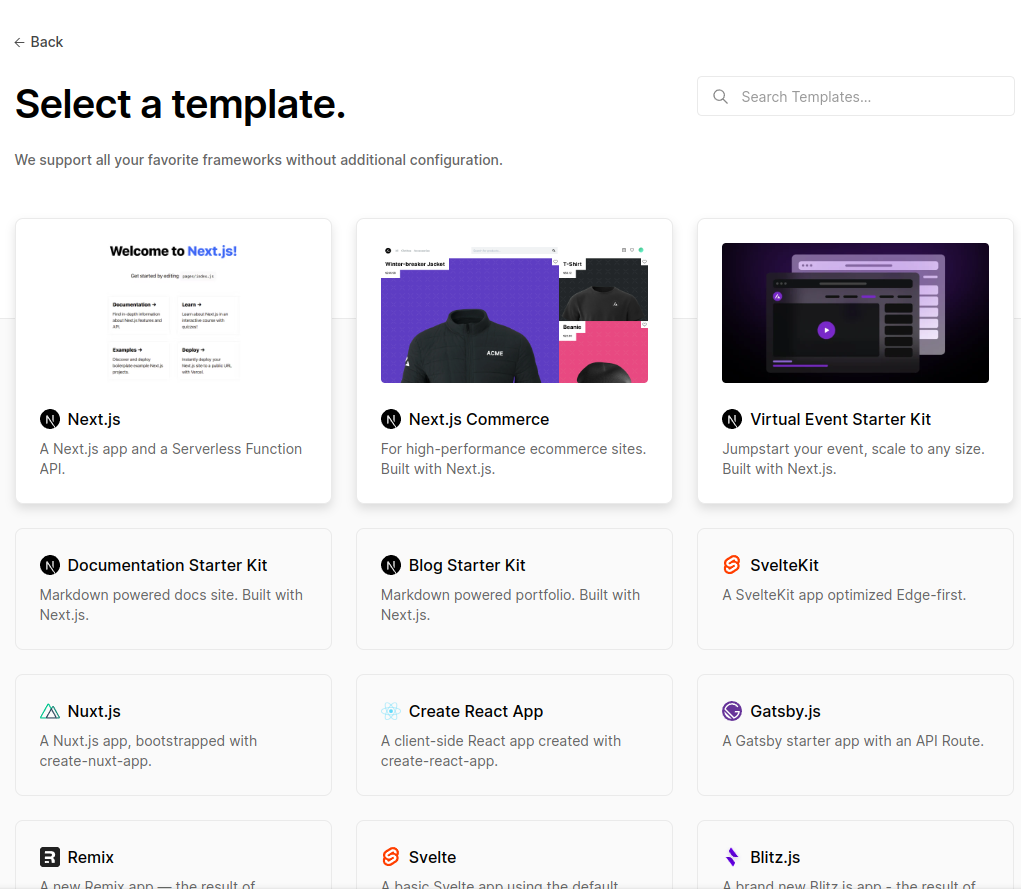The width and height of the screenshot is (1021, 889).
Task: Click the Svelte logo icon
Action: [391, 857]
